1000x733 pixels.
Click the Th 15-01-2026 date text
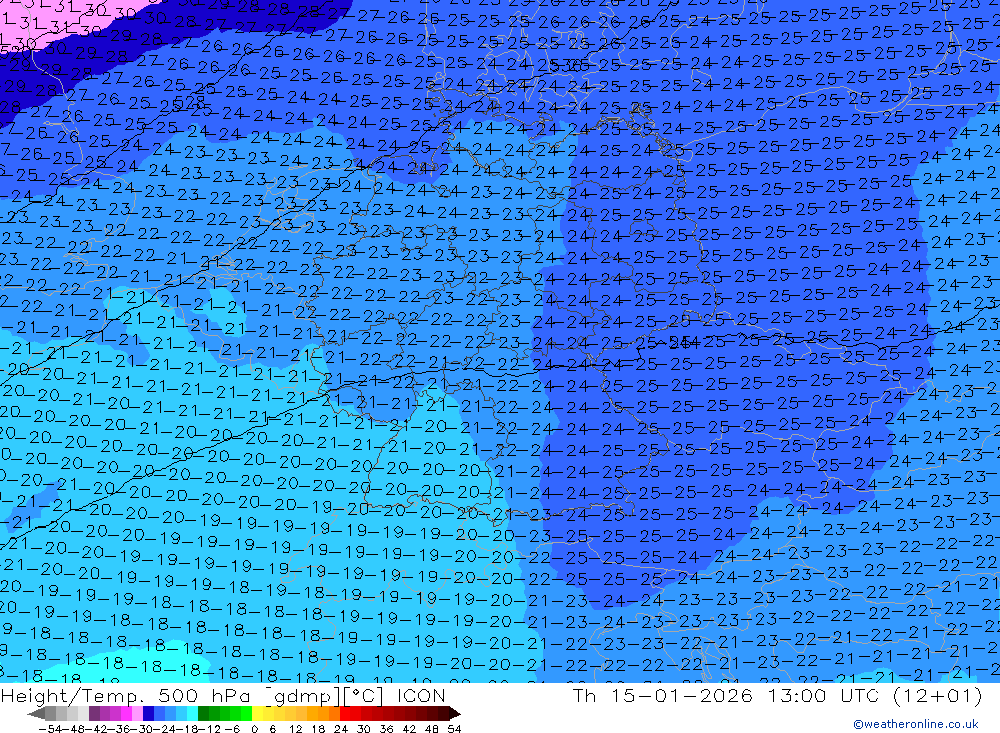[x=663, y=695]
